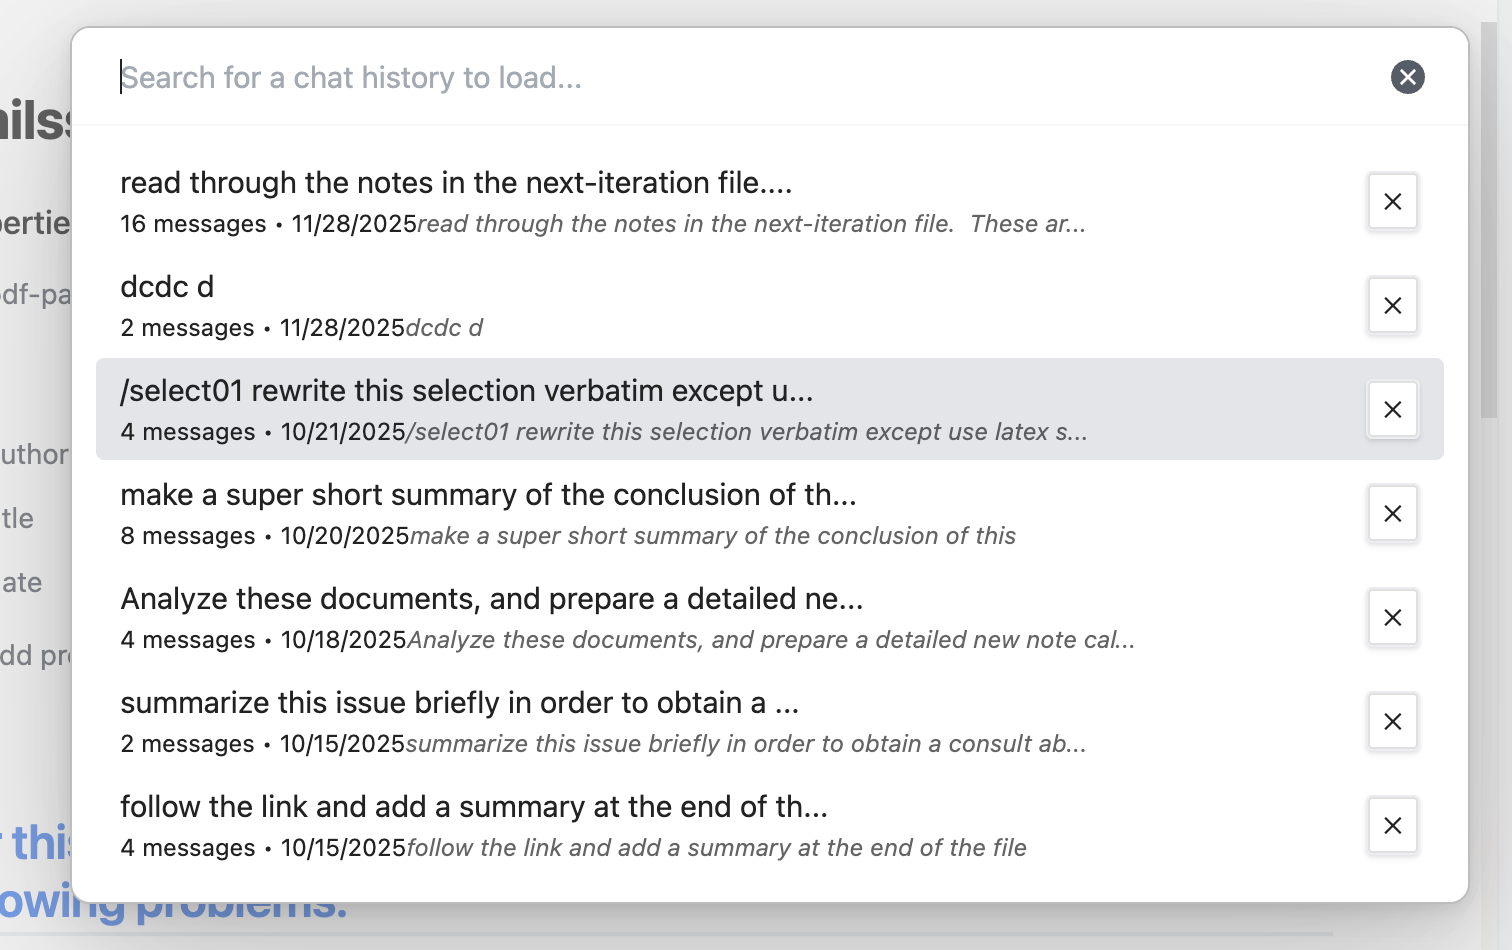Delete the 'read through the notes' chat history
Image resolution: width=1512 pixels, height=950 pixels.
pyautogui.click(x=1392, y=201)
